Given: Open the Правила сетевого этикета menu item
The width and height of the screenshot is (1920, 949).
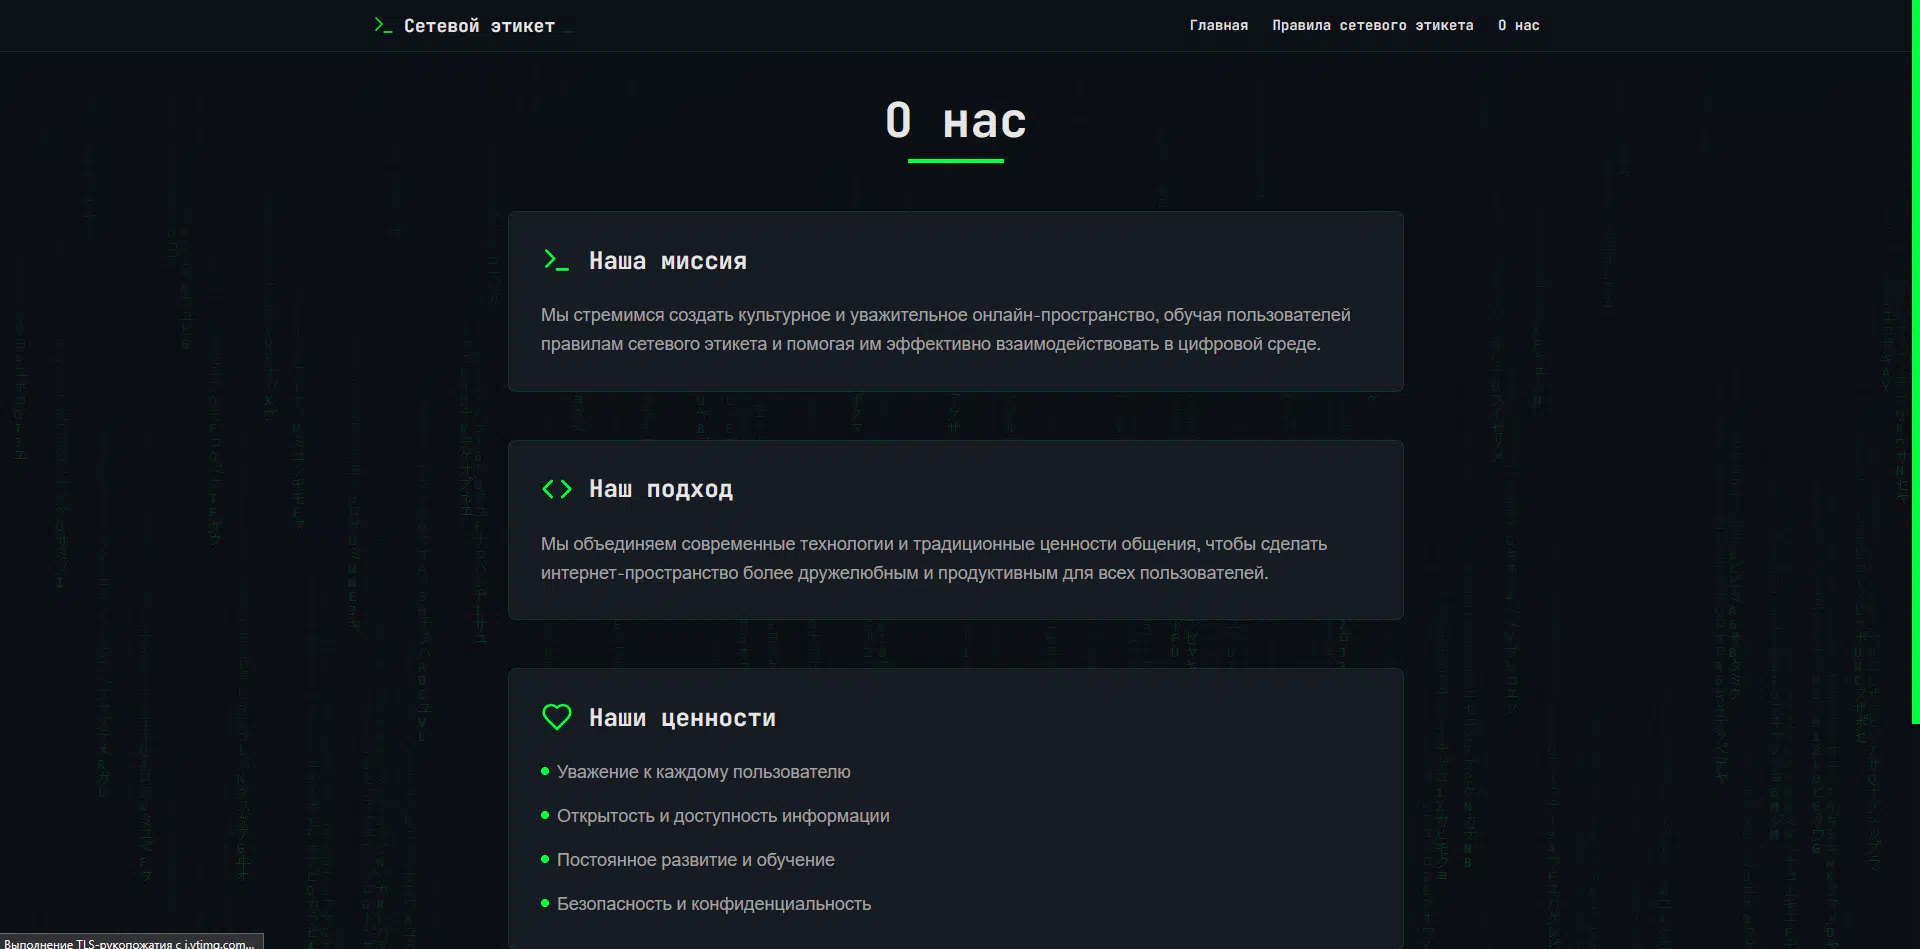Looking at the screenshot, I should 1372,25.
